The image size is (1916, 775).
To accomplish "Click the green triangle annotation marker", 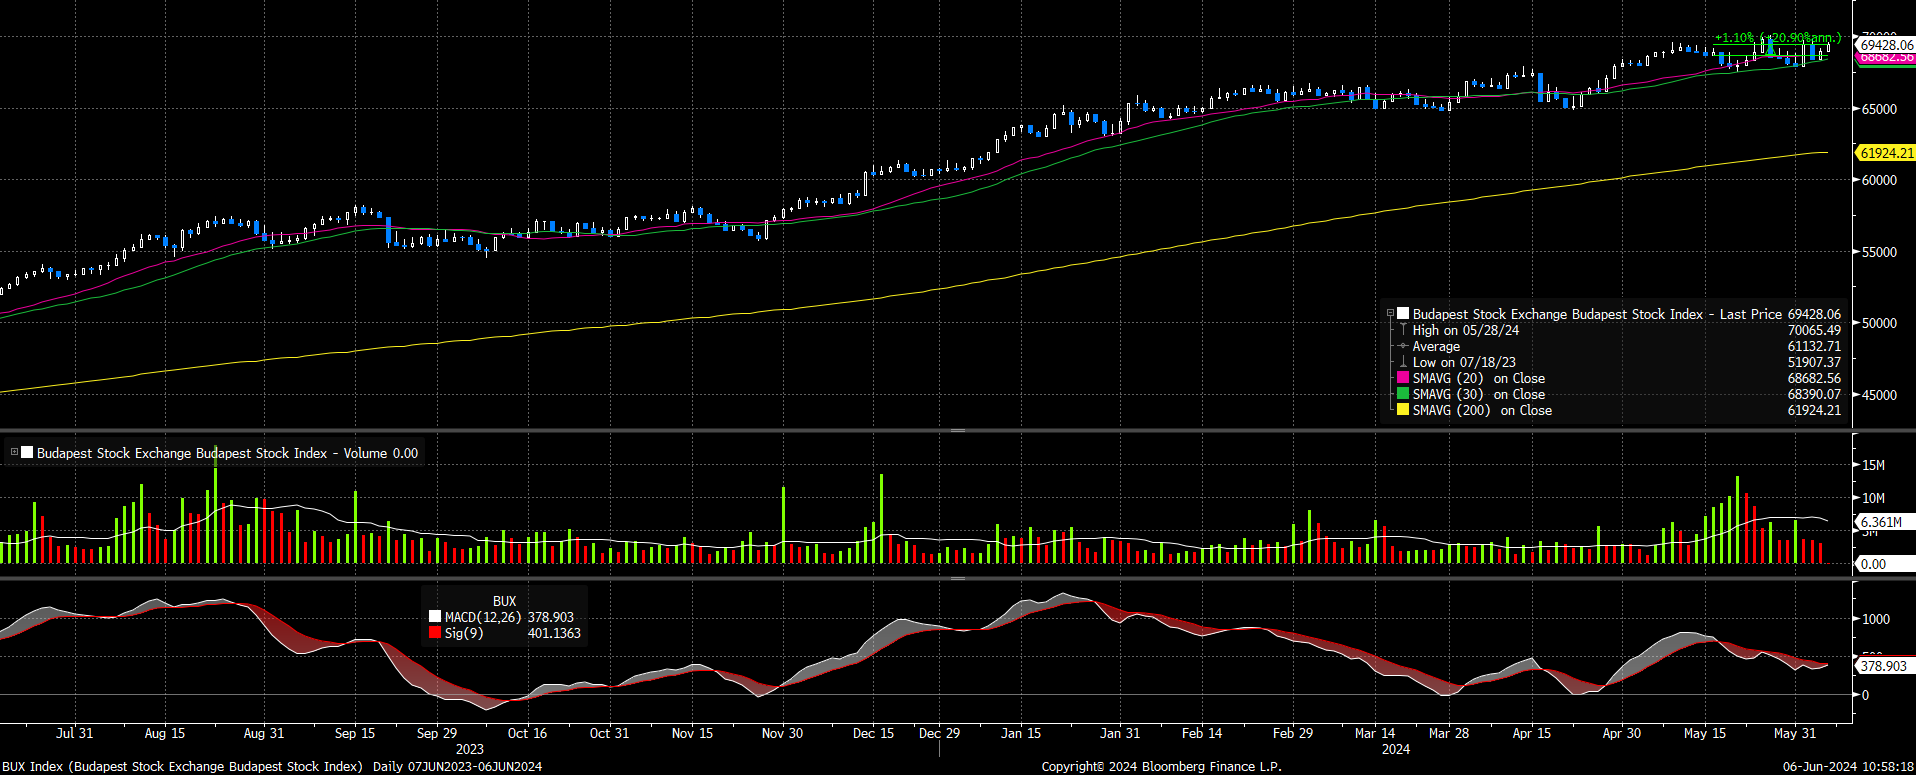I will coord(1770,48).
